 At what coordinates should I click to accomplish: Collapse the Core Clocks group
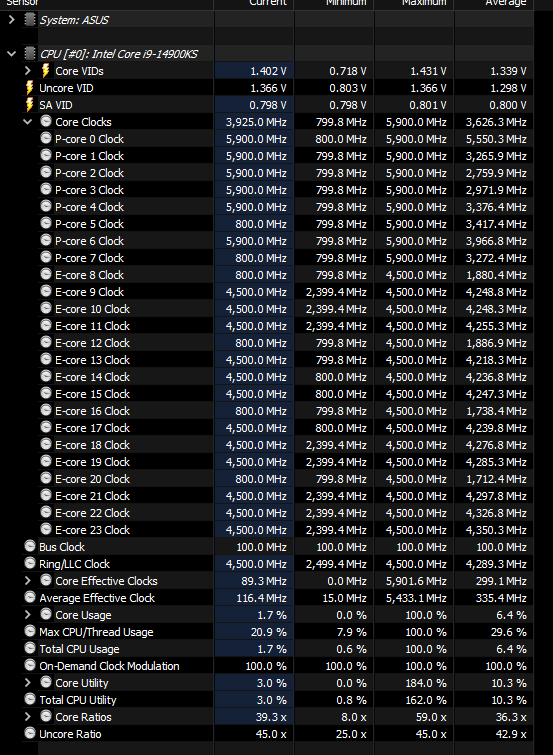tap(28, 122)
